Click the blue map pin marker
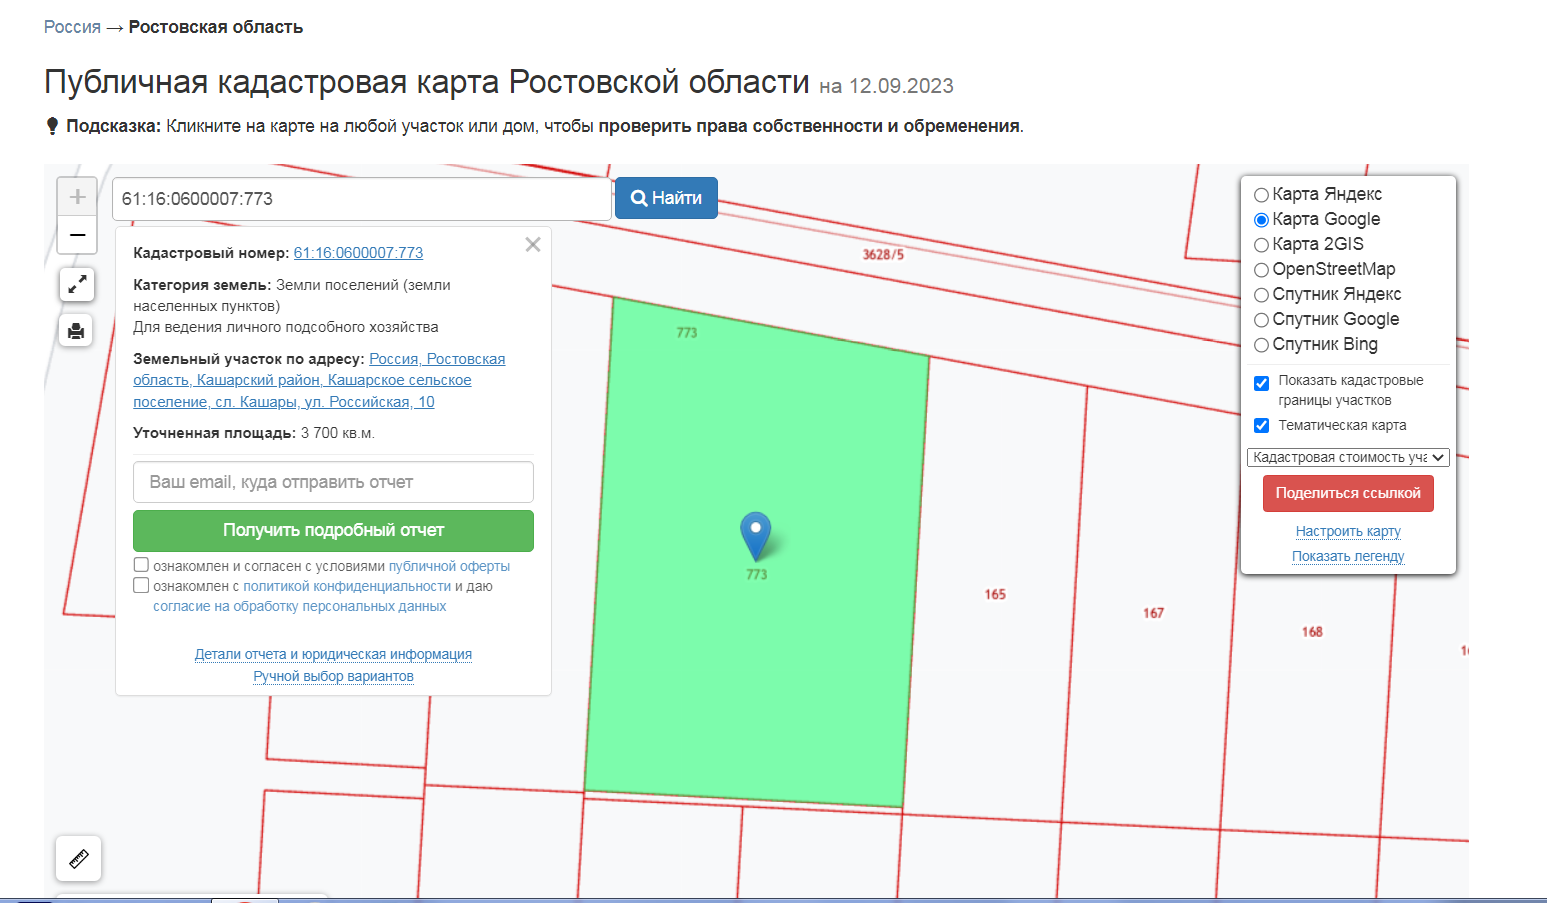The height and width of the screenshot is (903, 1547). click(x=756, y=536)
